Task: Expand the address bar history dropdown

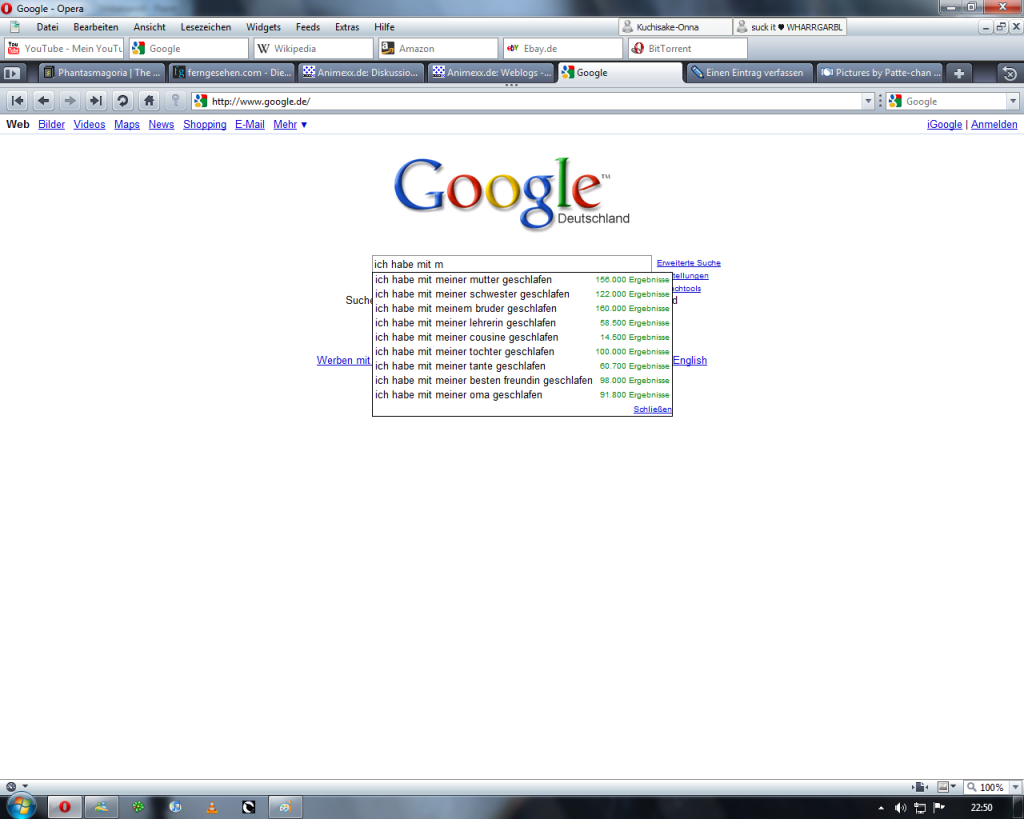Action: click(867, 101)
